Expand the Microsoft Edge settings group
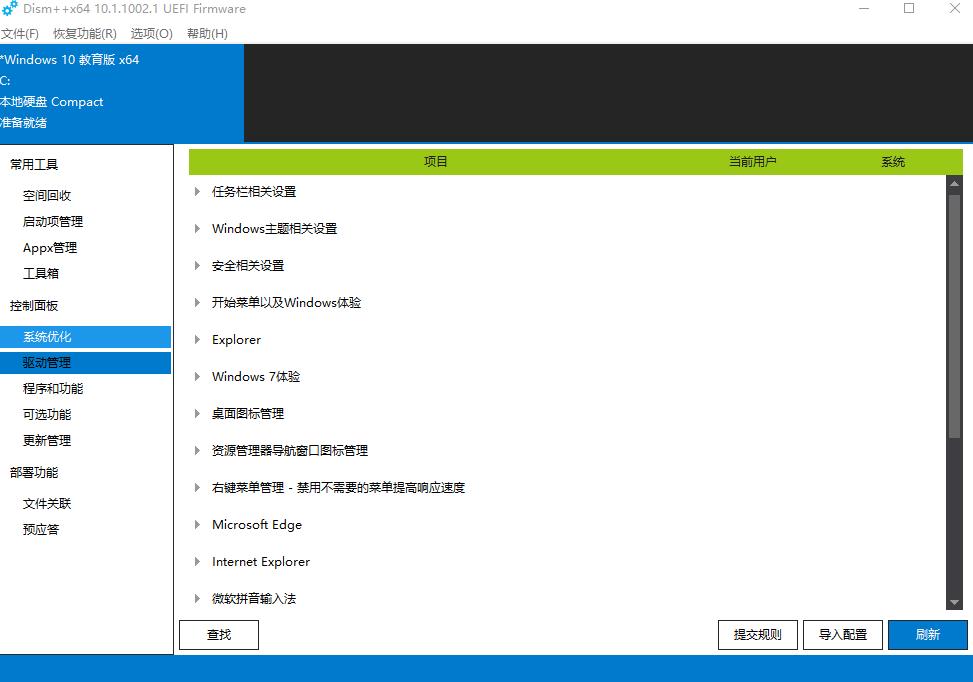 [196, 524]
